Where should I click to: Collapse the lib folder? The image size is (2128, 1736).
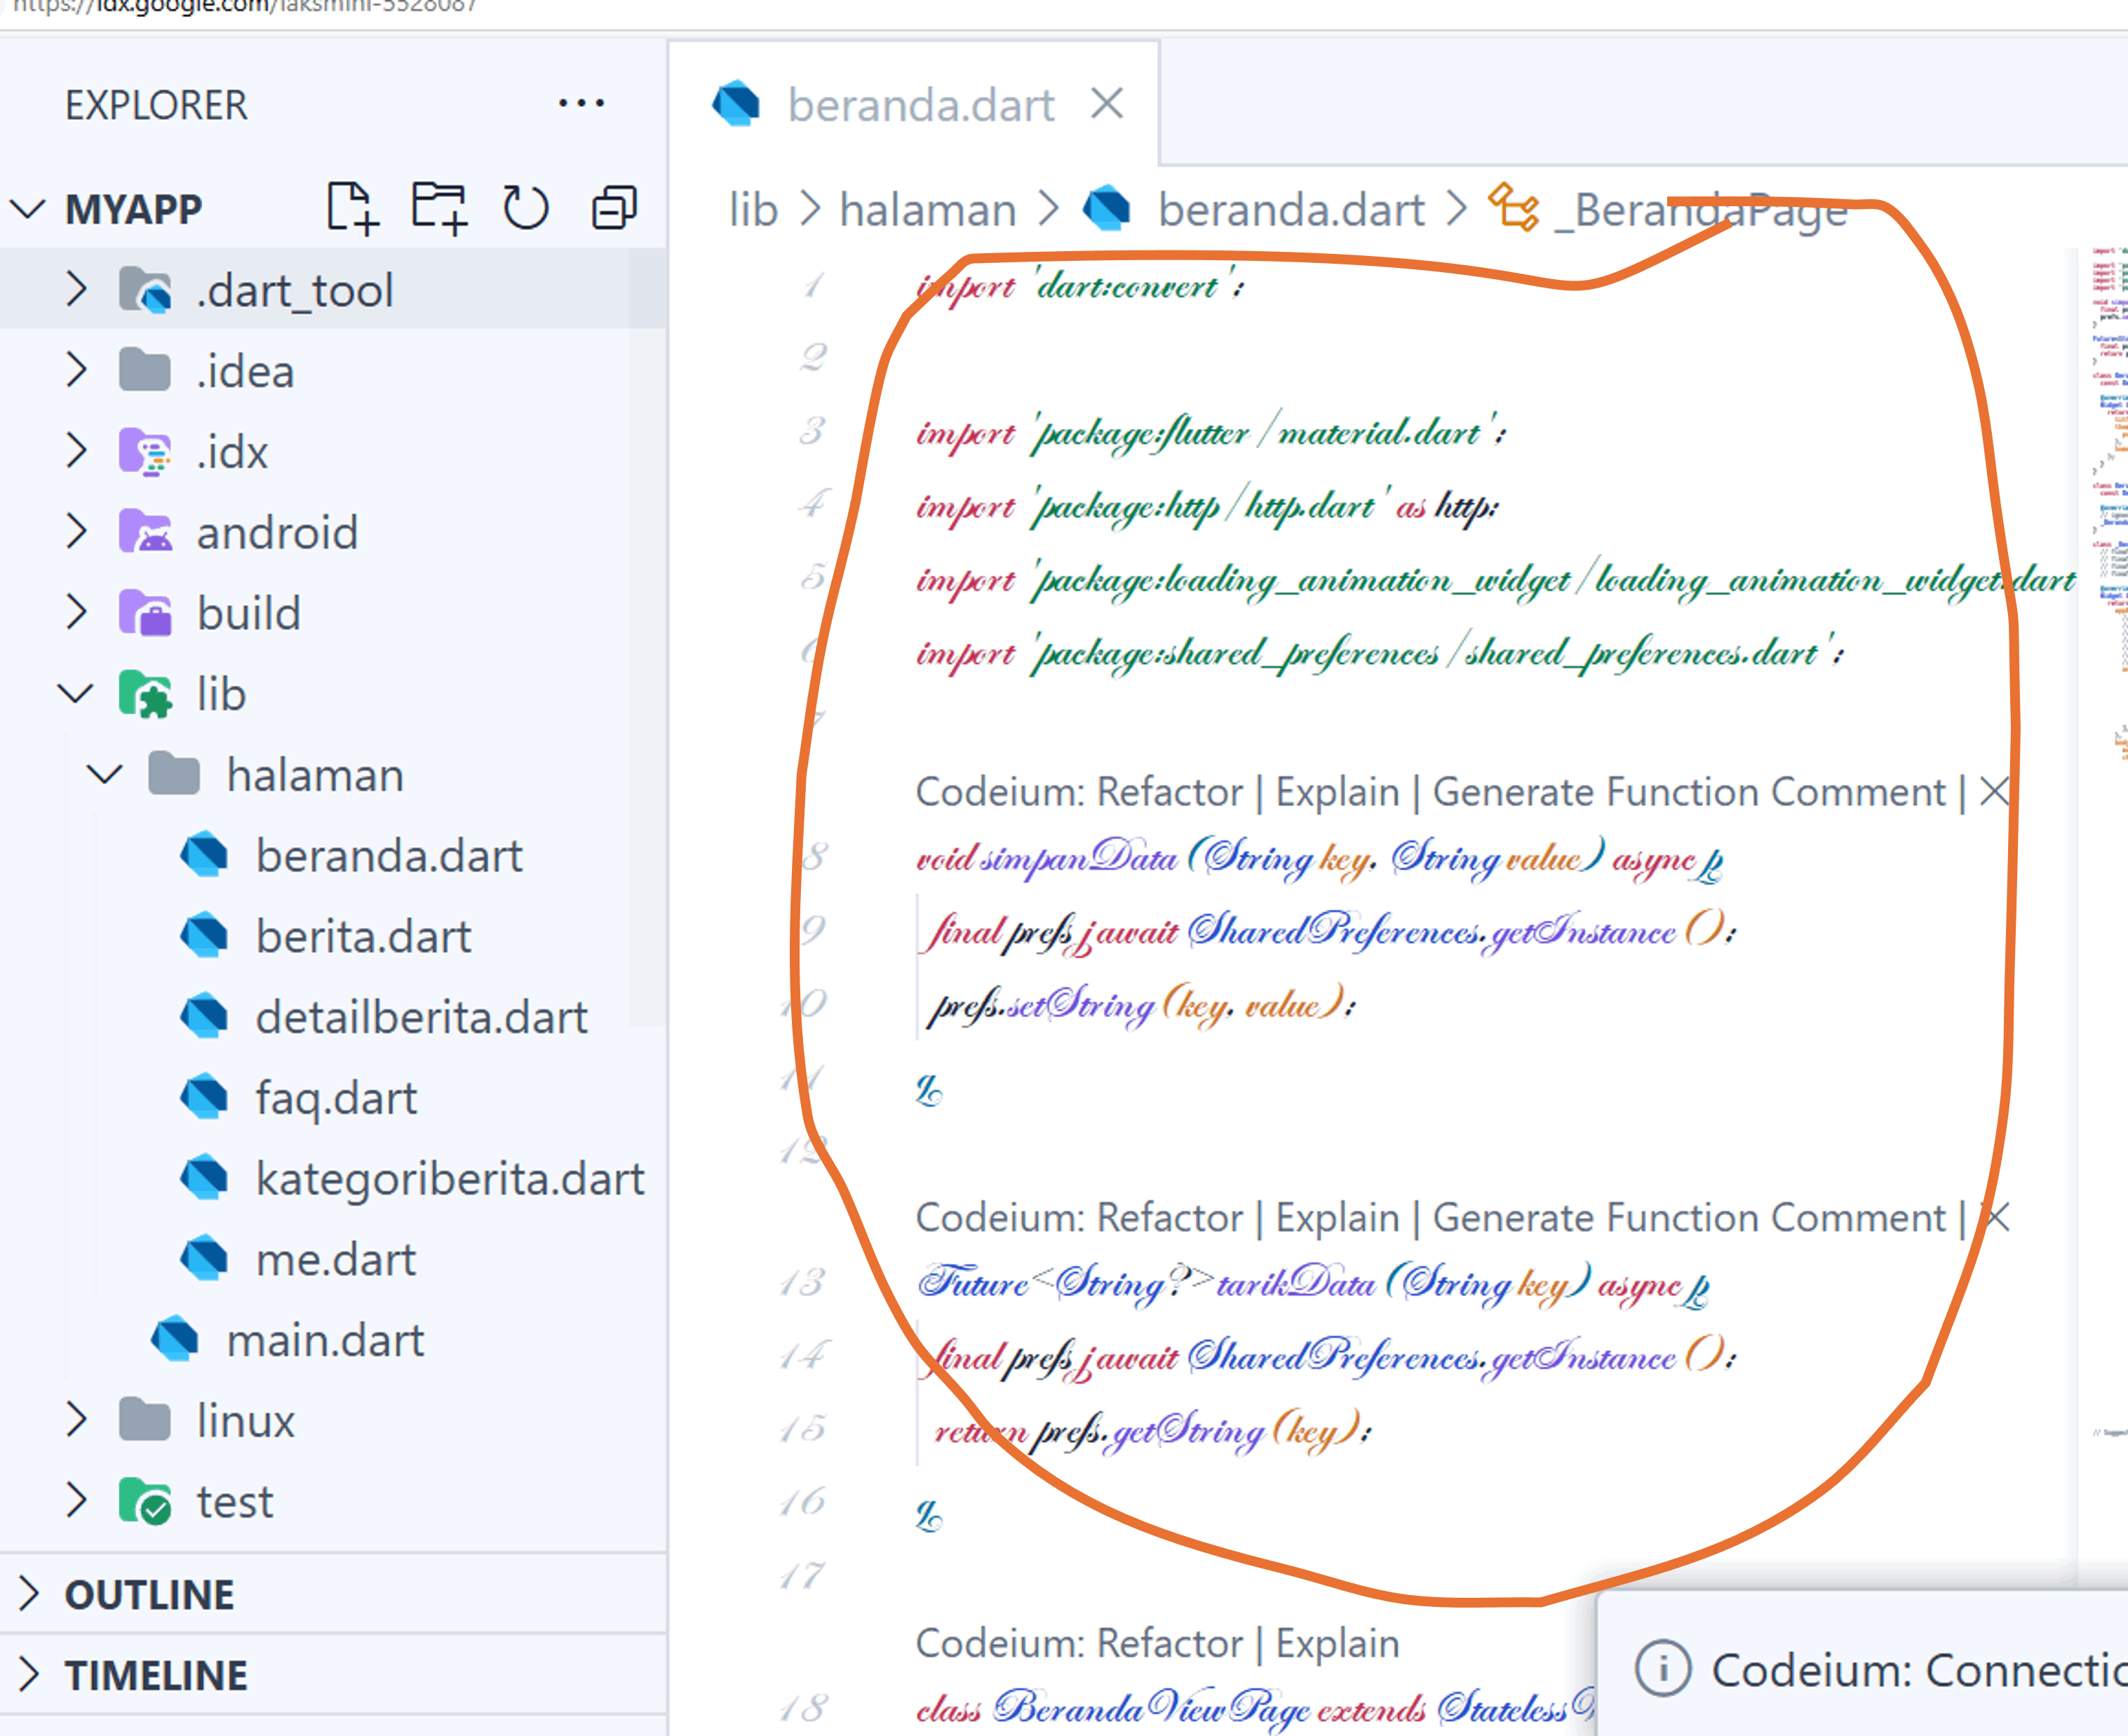coord(77,693)
